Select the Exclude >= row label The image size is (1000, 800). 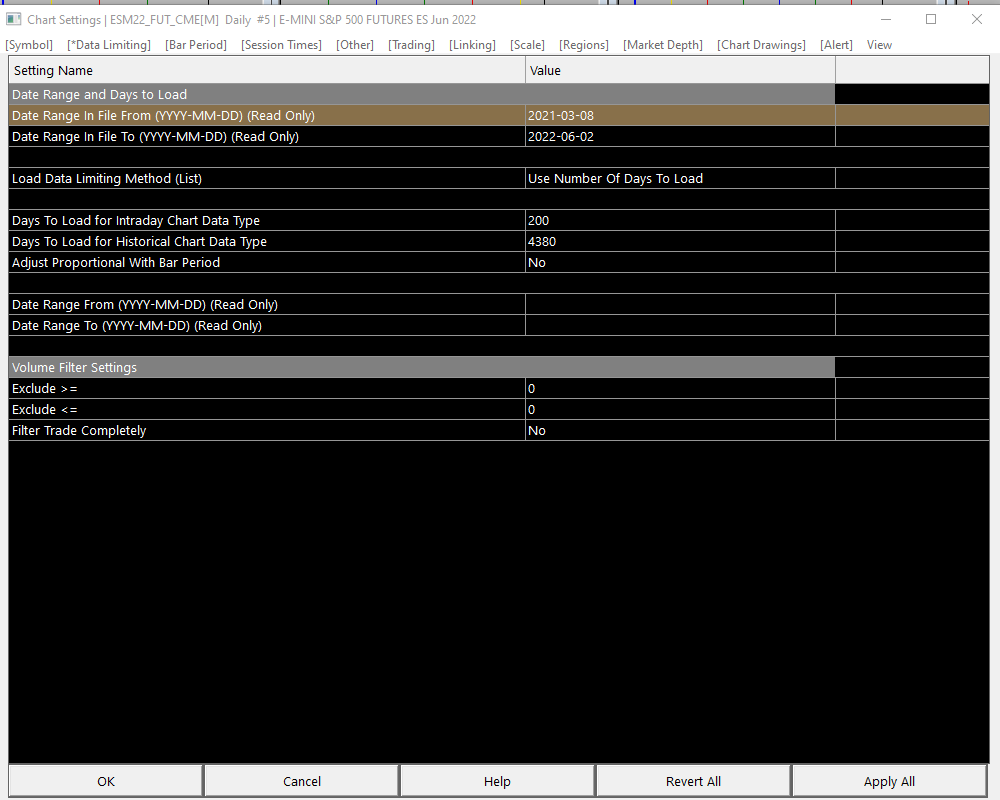click(45, 389)
